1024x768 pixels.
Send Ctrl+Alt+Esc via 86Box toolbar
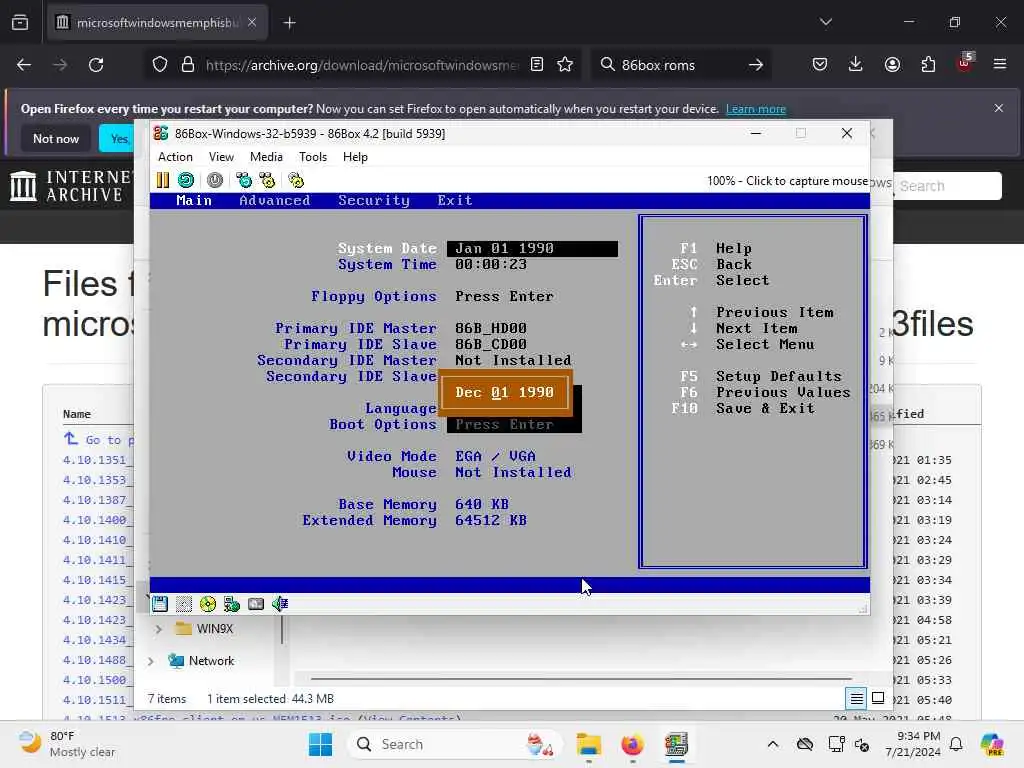pyautogui.click(x=267, y=180)
